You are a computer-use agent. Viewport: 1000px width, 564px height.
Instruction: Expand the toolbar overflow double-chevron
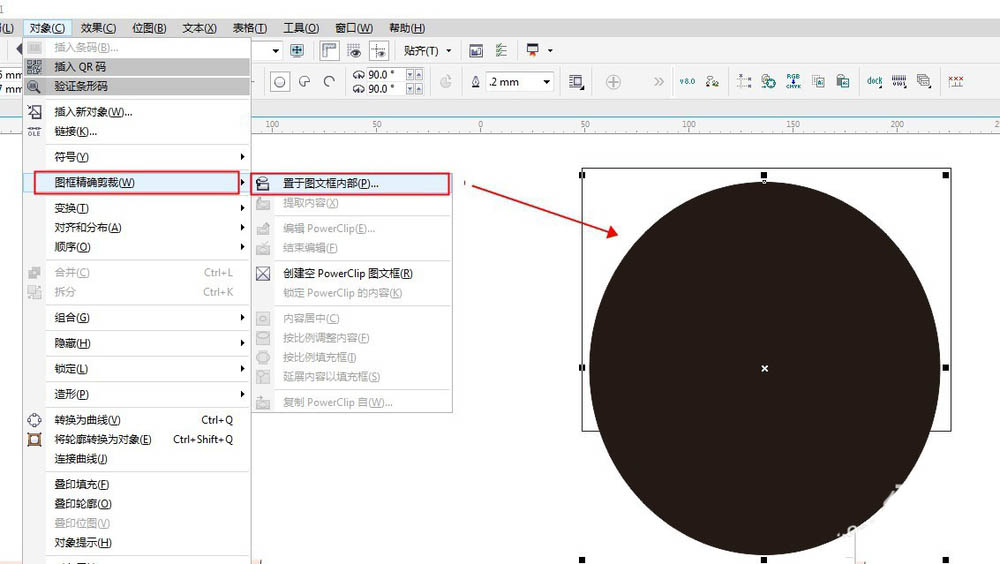[658, 82]
